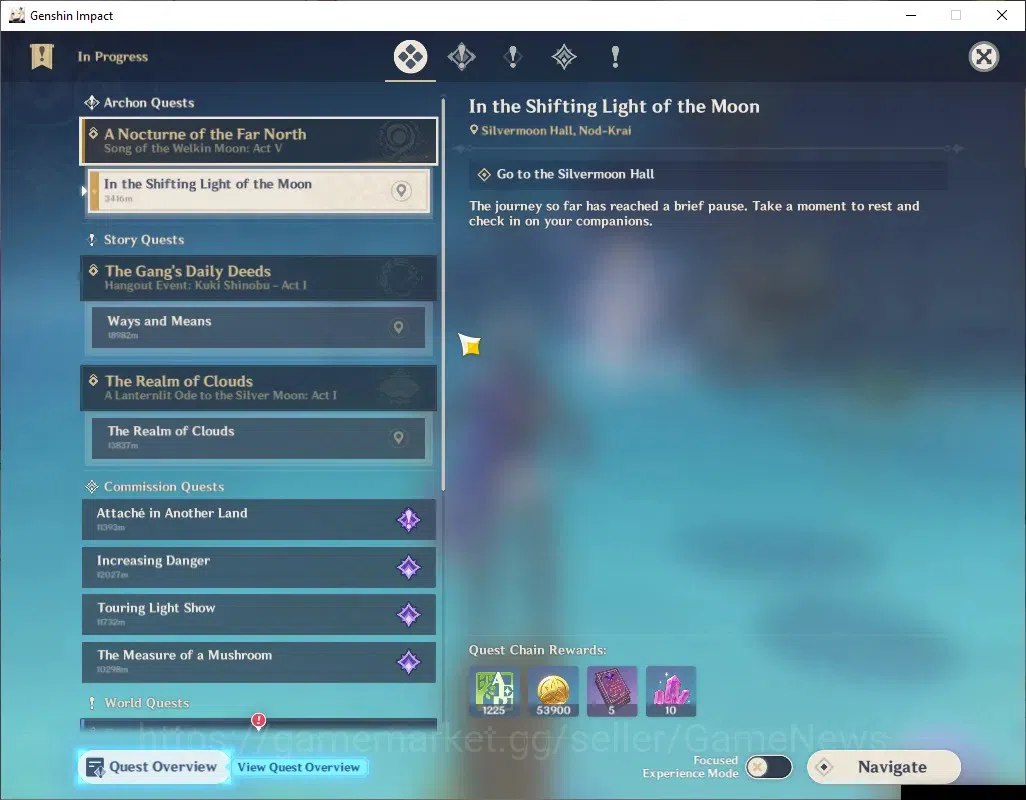Click location pin on Shifting Light quest
This screenshot has width=1026, height=800.
point(401,190)
